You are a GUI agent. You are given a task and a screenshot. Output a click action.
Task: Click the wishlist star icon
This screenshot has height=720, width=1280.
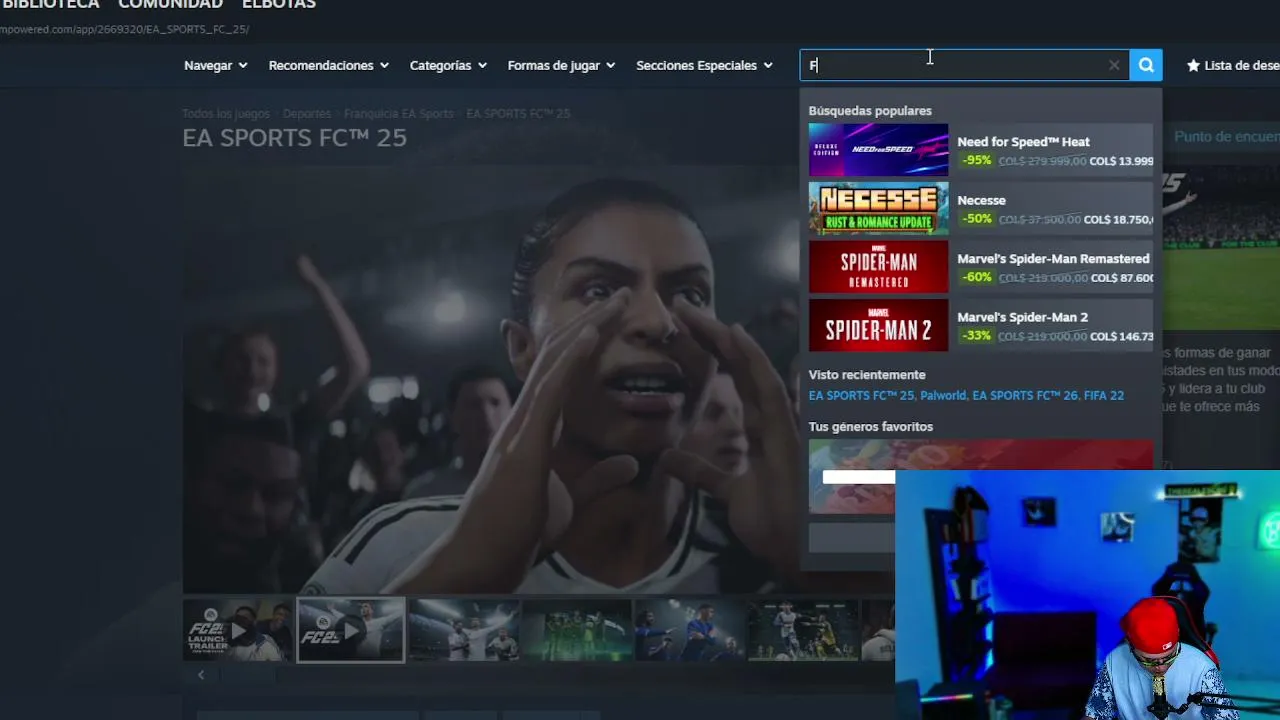click(1193, 65)
